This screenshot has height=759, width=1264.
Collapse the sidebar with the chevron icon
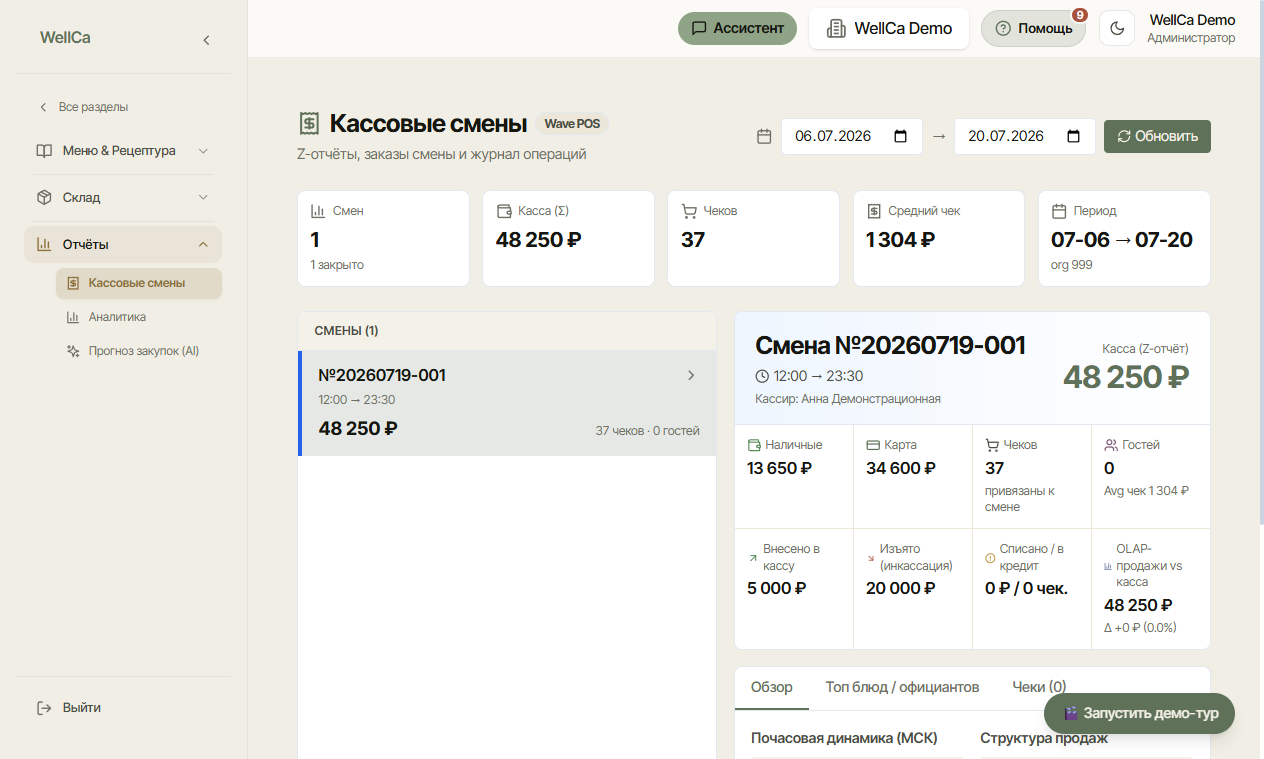(206, 40)
